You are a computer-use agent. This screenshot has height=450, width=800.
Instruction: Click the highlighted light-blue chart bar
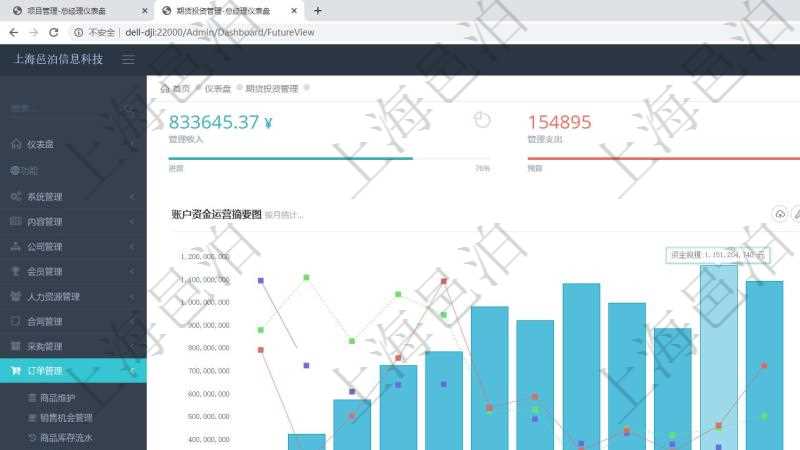(x=718, y=360)
